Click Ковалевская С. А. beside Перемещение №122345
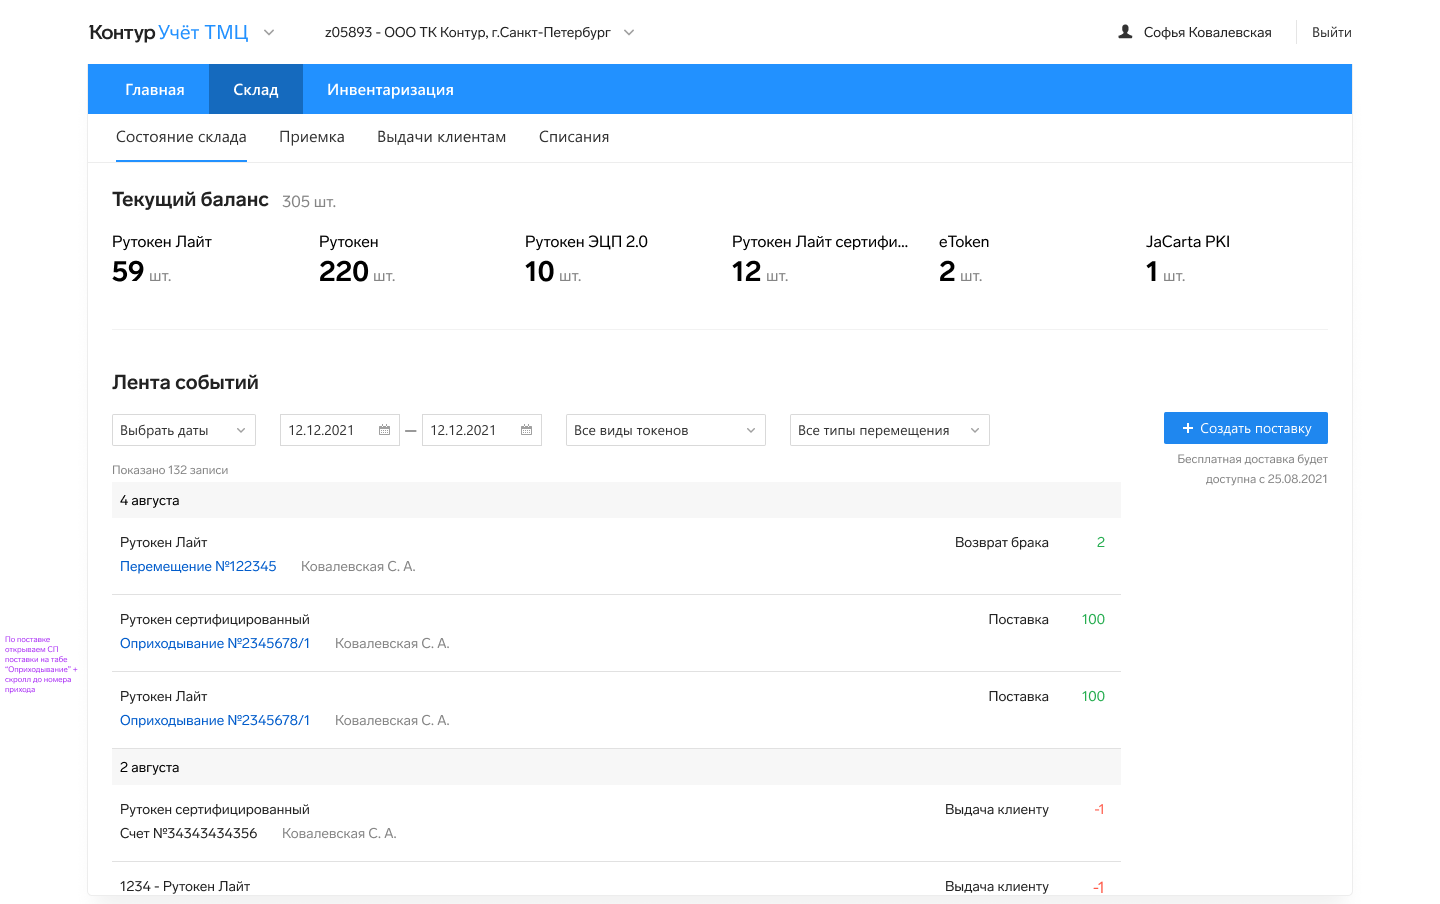 point(358,566)
